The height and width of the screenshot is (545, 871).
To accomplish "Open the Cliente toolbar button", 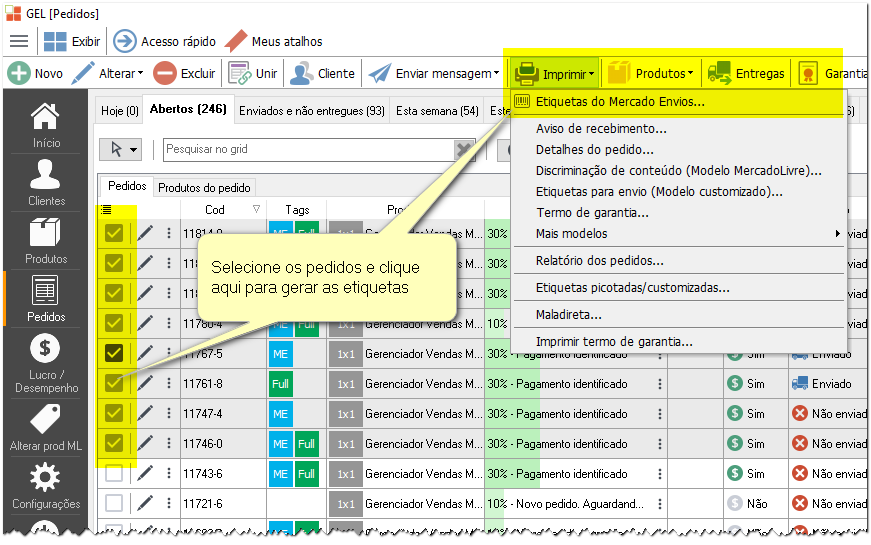I will 322,73.
